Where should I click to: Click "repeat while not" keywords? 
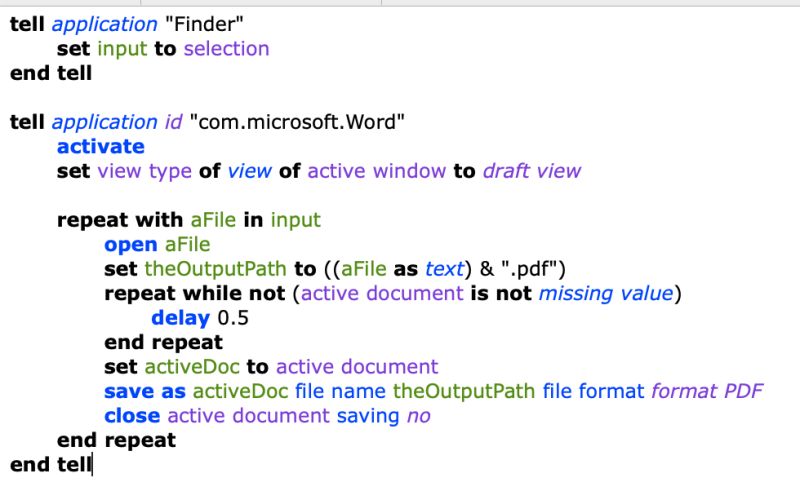coord(195,293)
